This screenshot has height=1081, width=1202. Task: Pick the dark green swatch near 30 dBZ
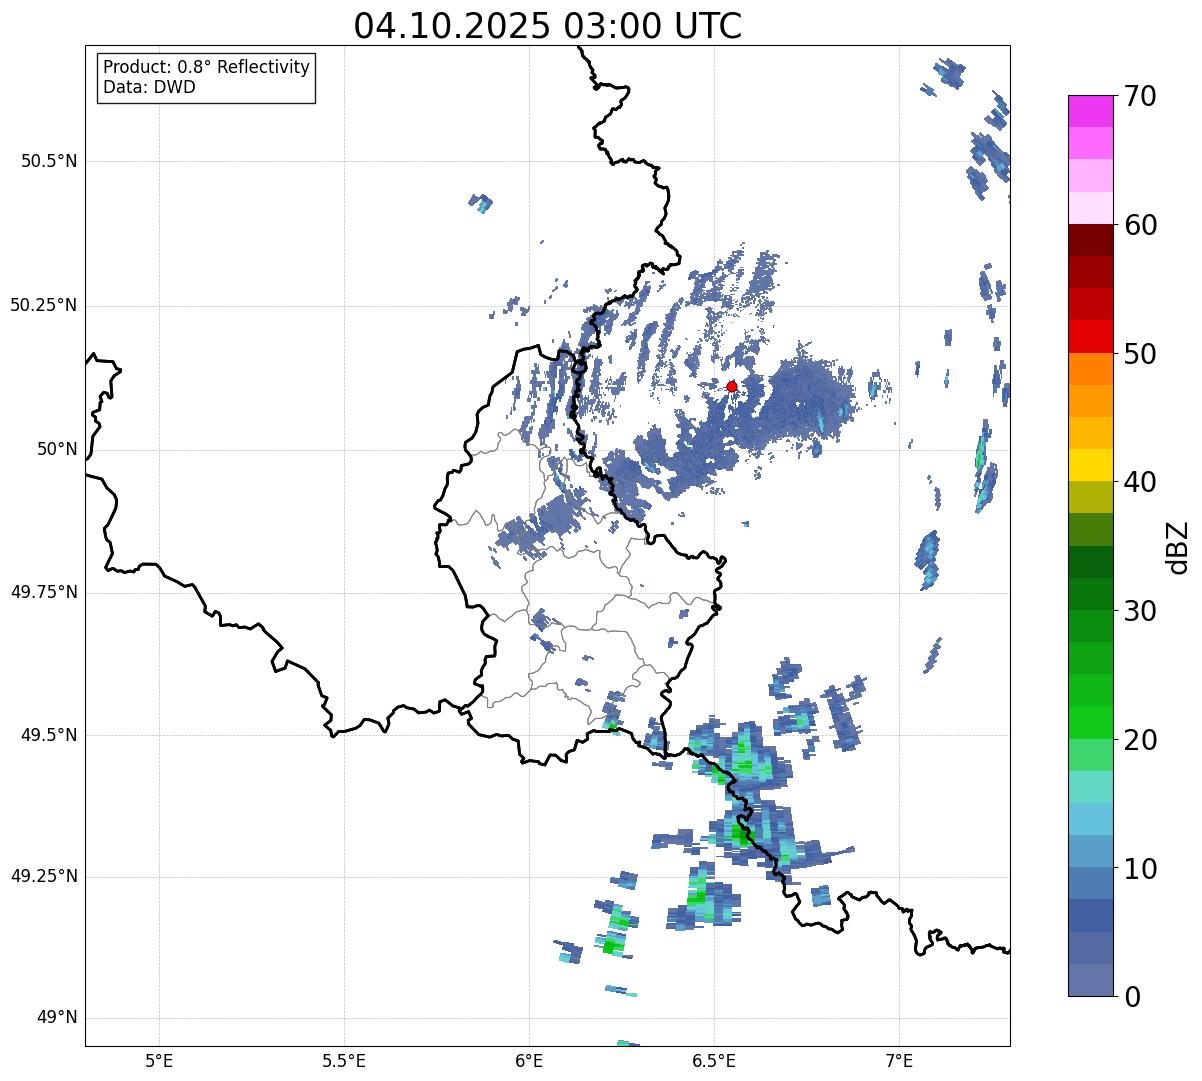1090,594
